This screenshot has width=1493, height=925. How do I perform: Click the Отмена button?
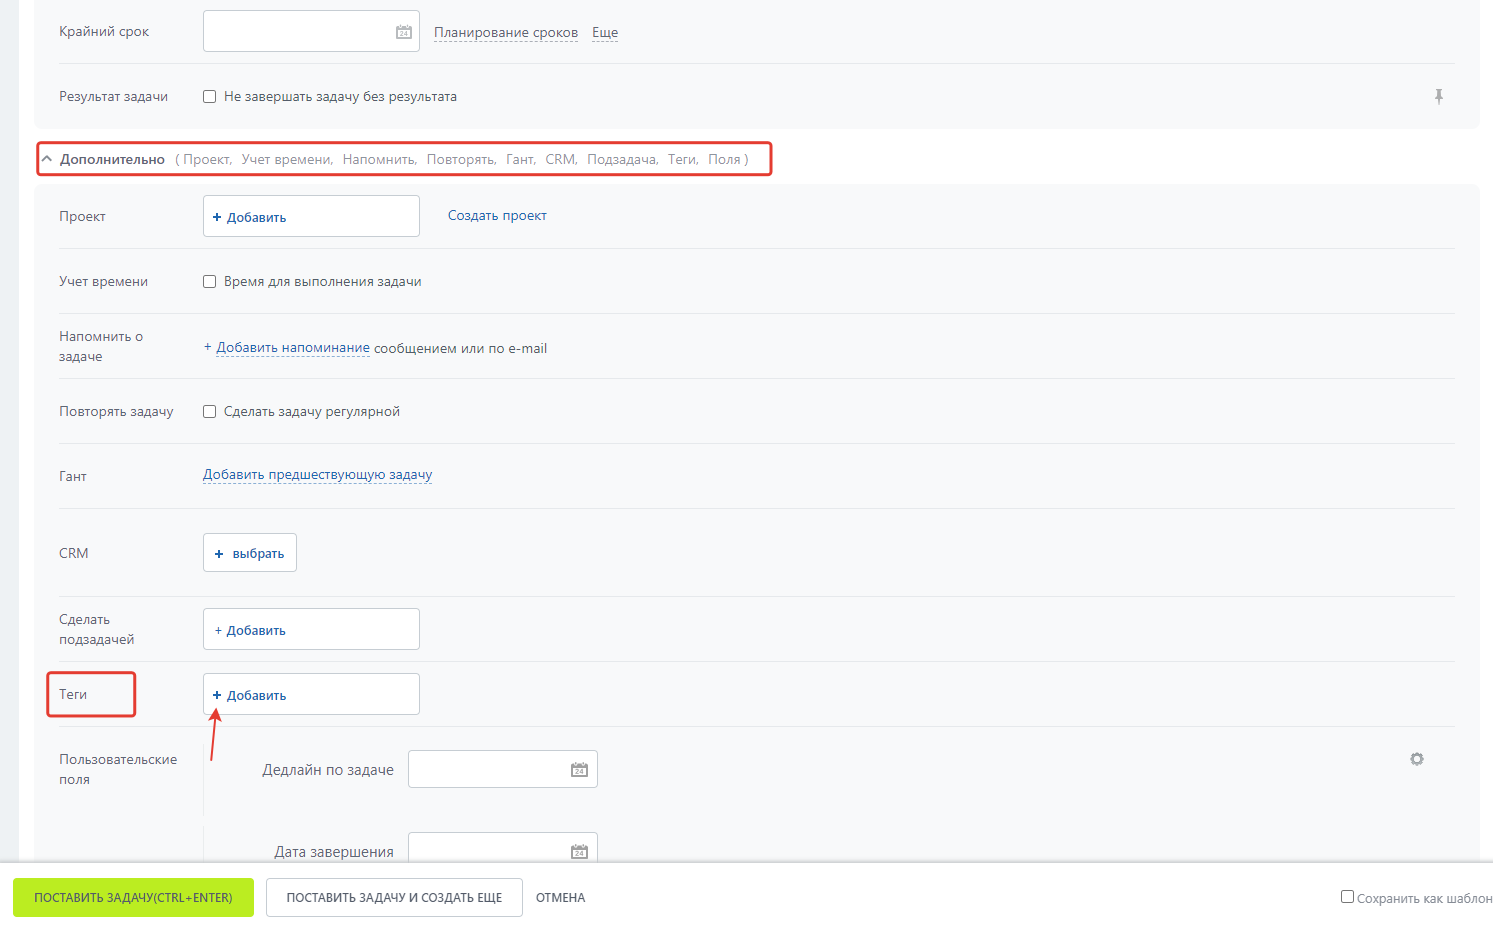click(560, 897)
